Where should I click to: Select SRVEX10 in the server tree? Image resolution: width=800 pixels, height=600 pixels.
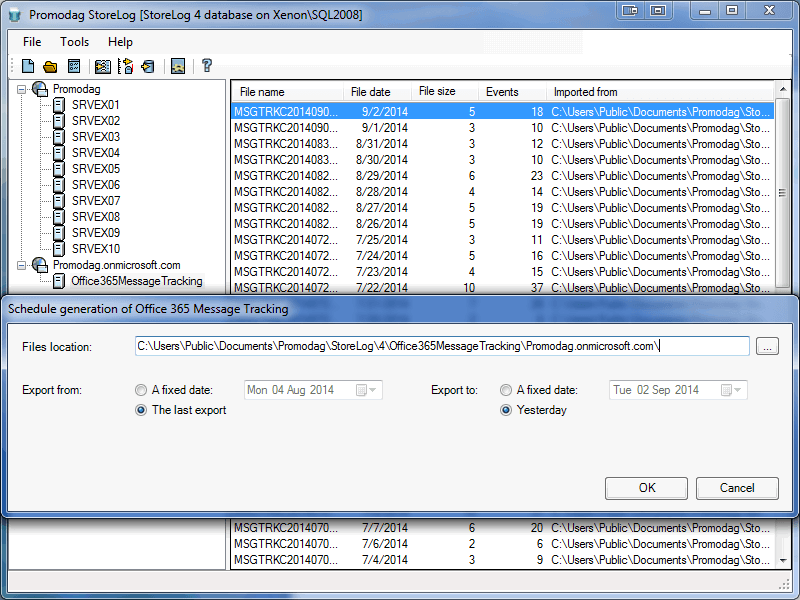(x=96, y=249)
